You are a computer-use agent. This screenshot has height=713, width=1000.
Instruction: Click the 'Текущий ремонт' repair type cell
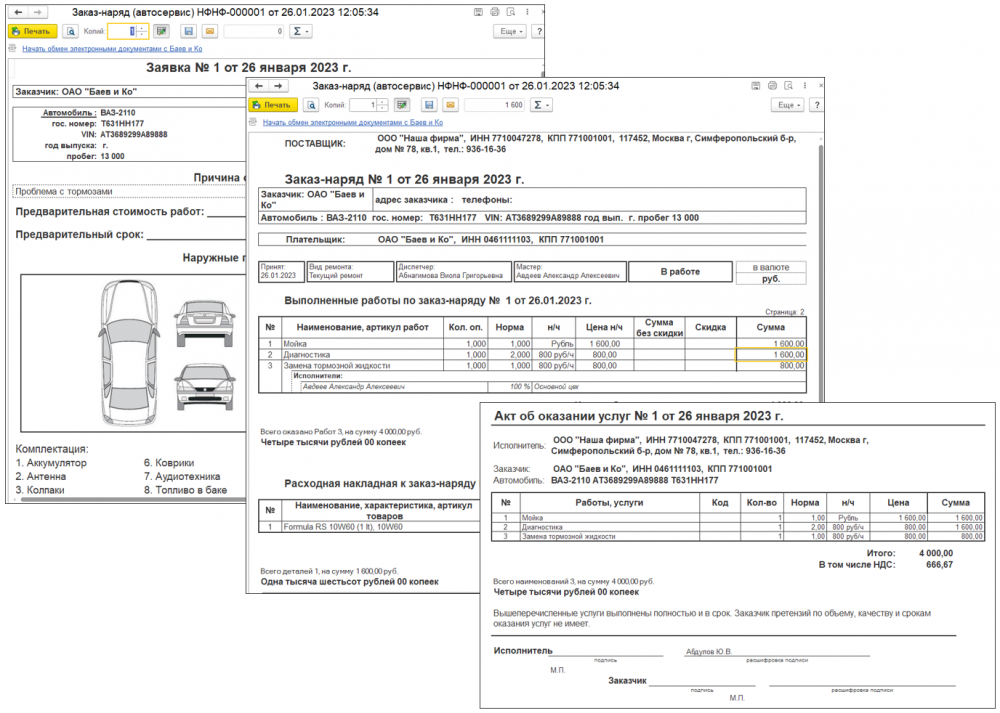pos(350,272)
